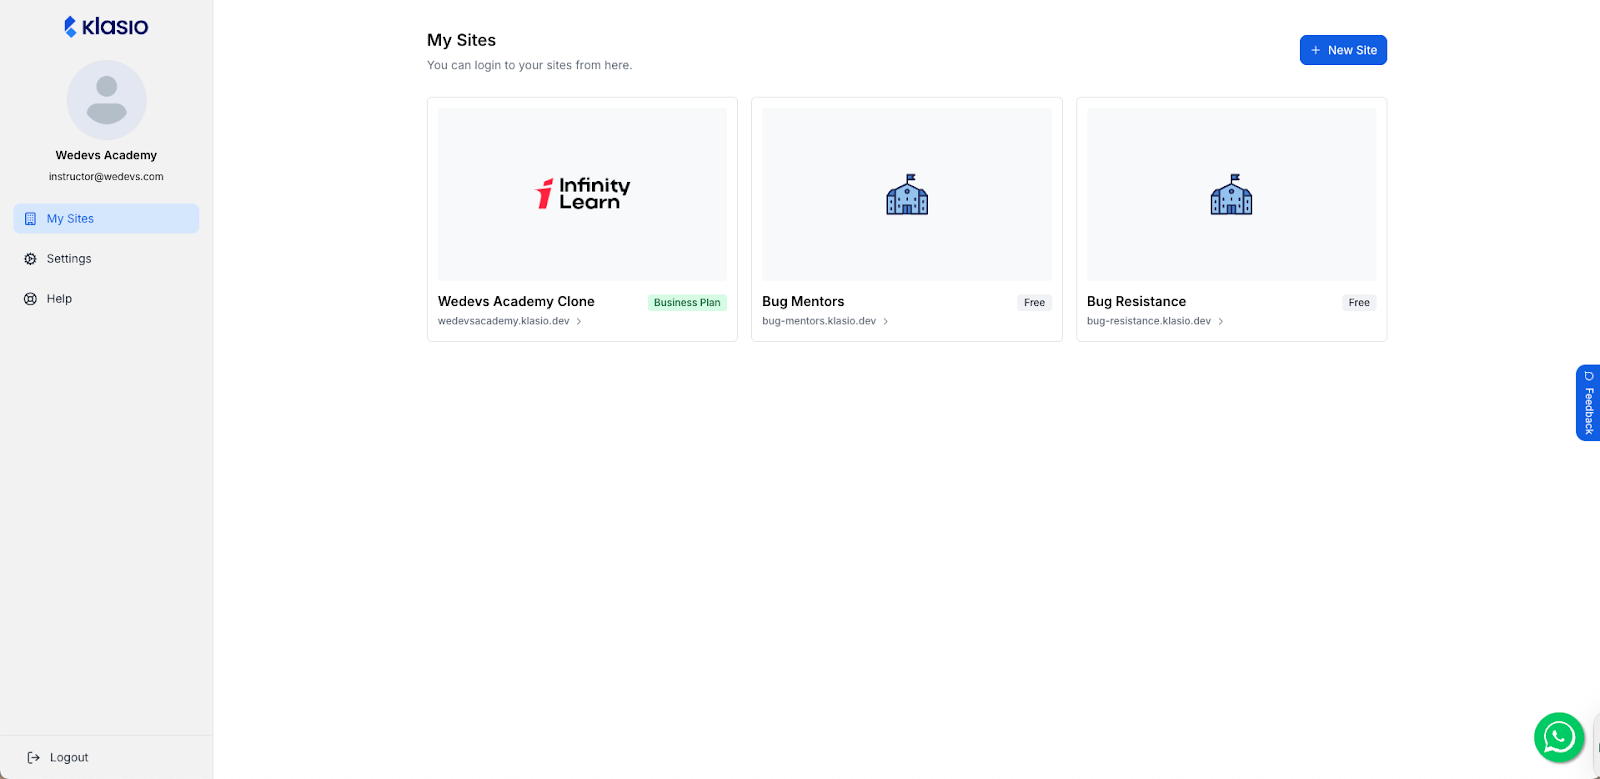This screenshot has height=779, width=1600.
Task: Click the Bug Mentors school icon
Action: 906,195
